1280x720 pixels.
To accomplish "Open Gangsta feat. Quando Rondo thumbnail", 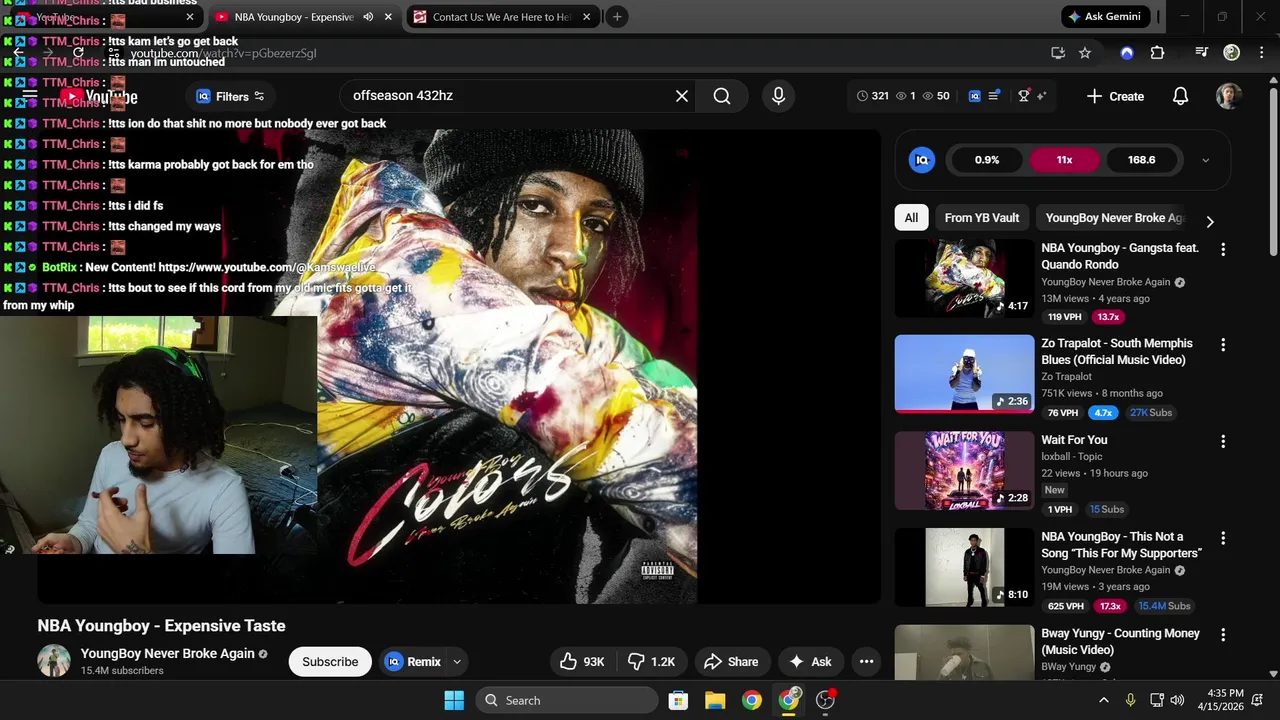I will click(964, 278).
